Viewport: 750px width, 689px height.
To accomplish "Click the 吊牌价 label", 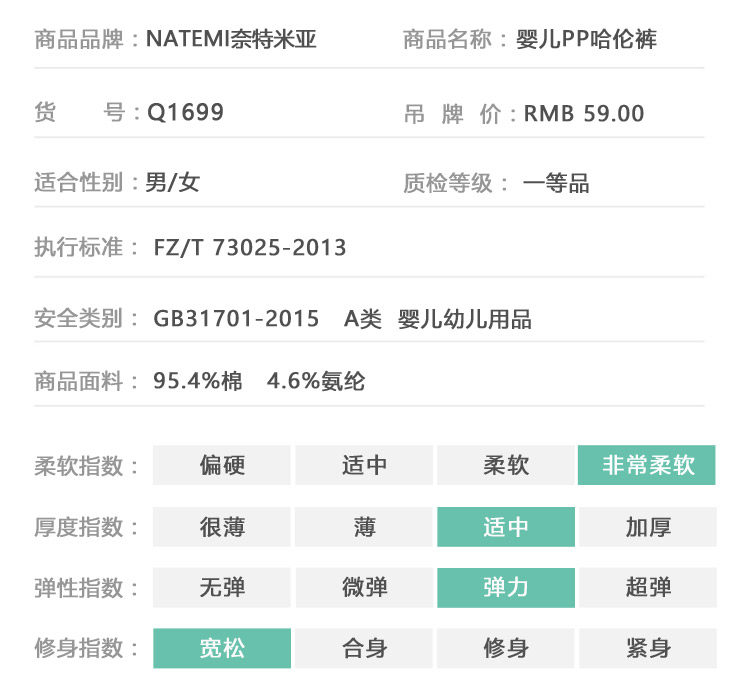I will (452, 114).
